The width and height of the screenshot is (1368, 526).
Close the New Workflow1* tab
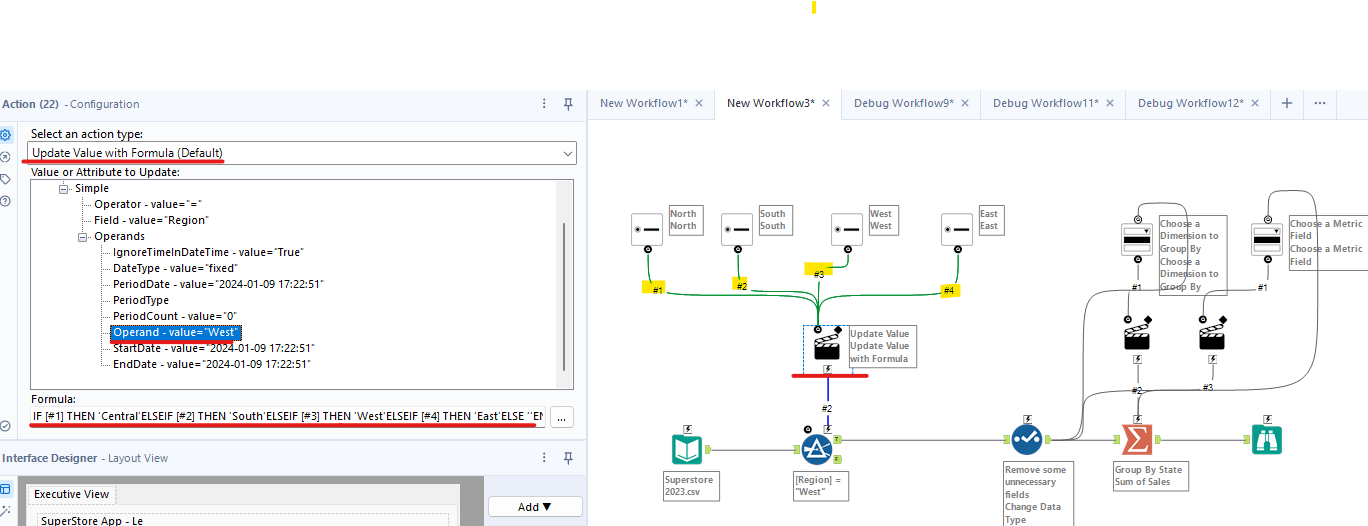[x=699, y=103]
